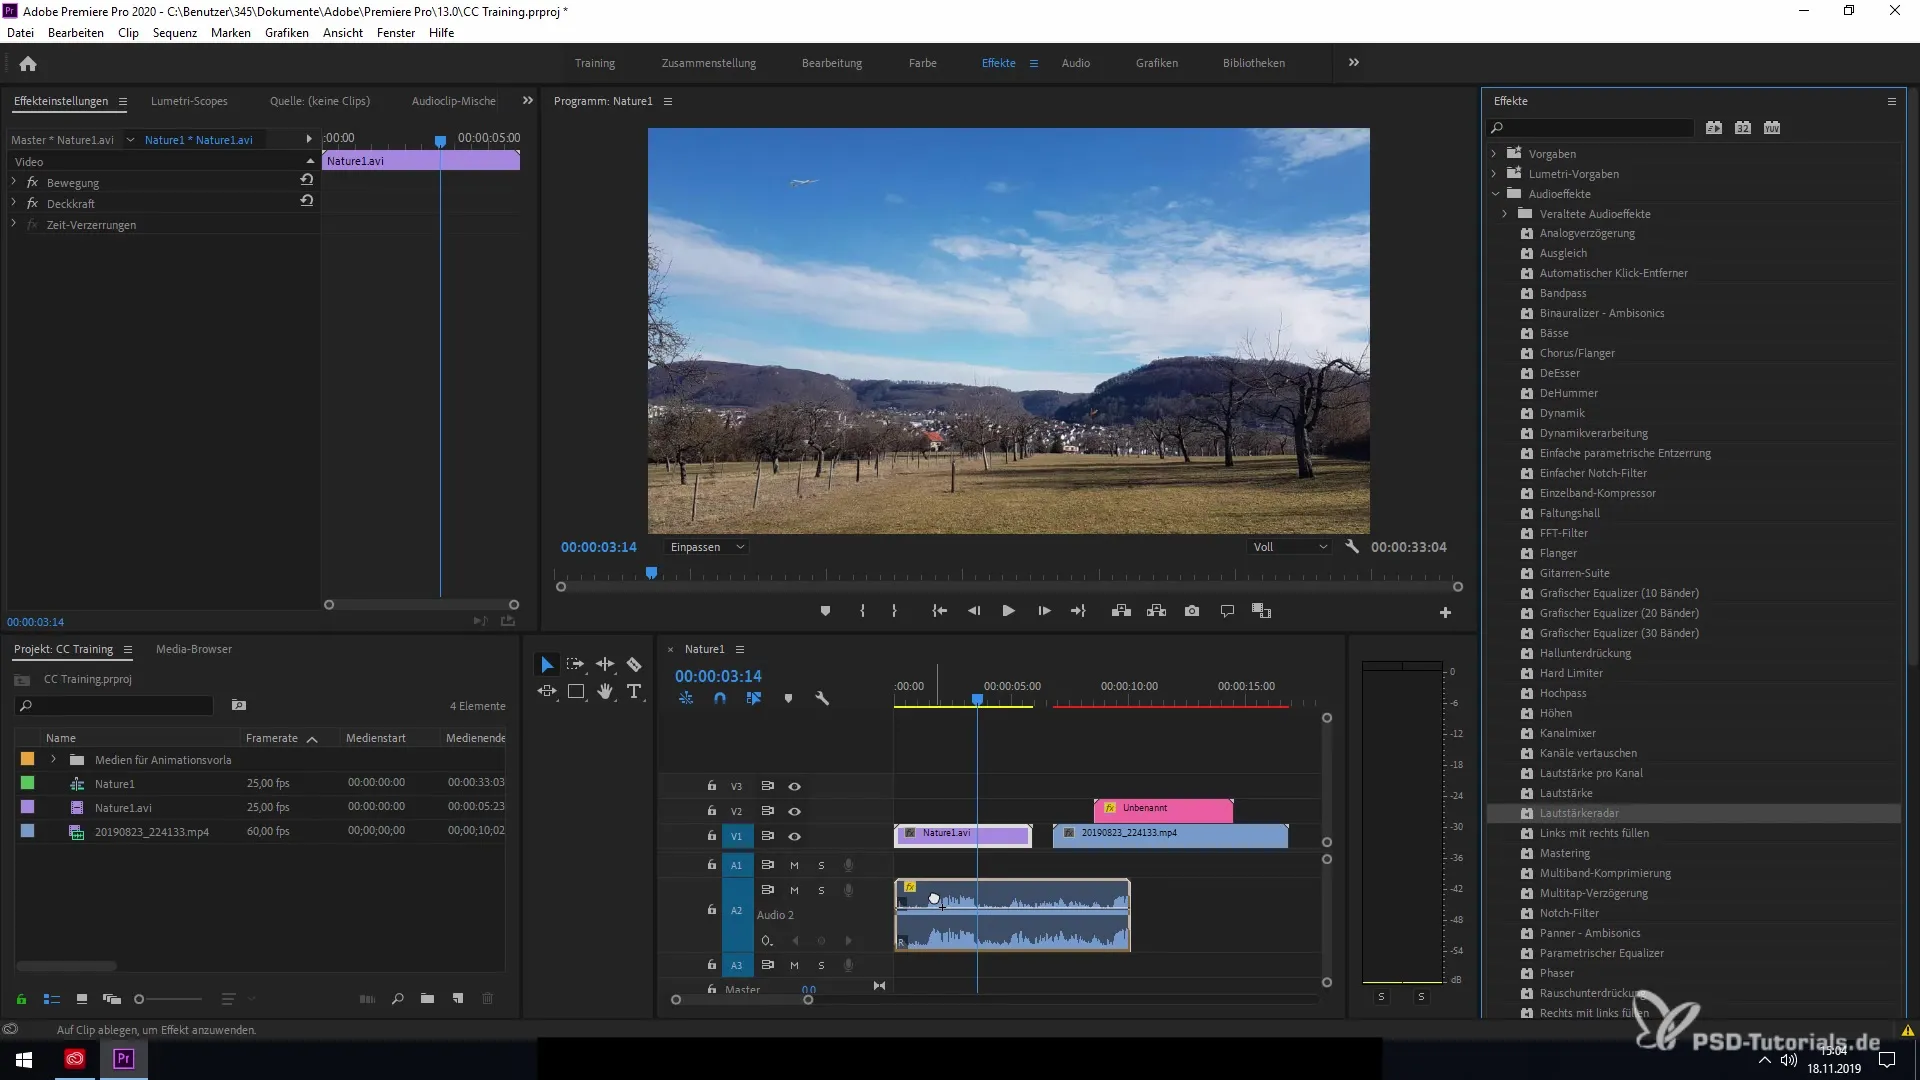Toggle the snap magnet in the timeline
This screenshot has width=1920, height=1080.
[720, 699]
